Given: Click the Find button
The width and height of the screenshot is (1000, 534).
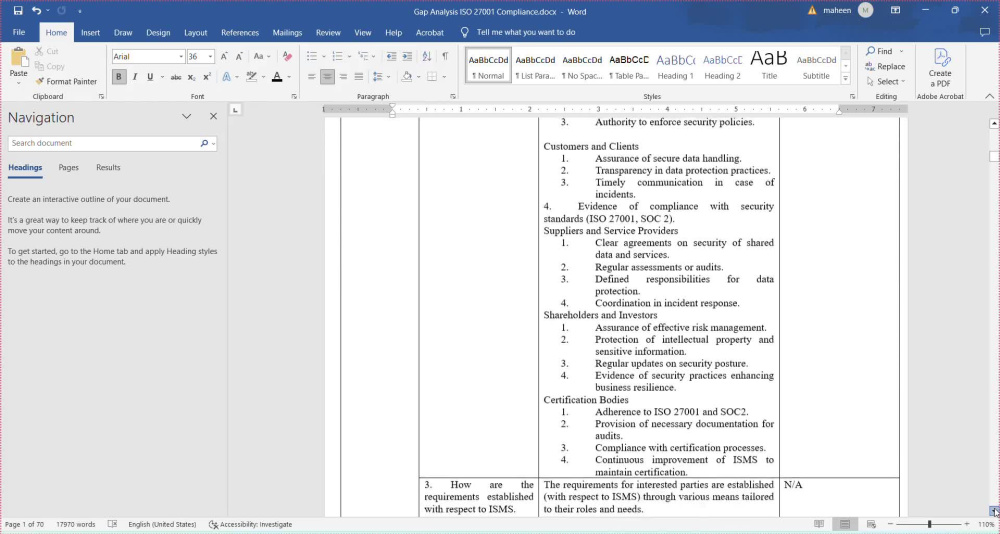Looking at the screenshot, I should click(879, 51).
